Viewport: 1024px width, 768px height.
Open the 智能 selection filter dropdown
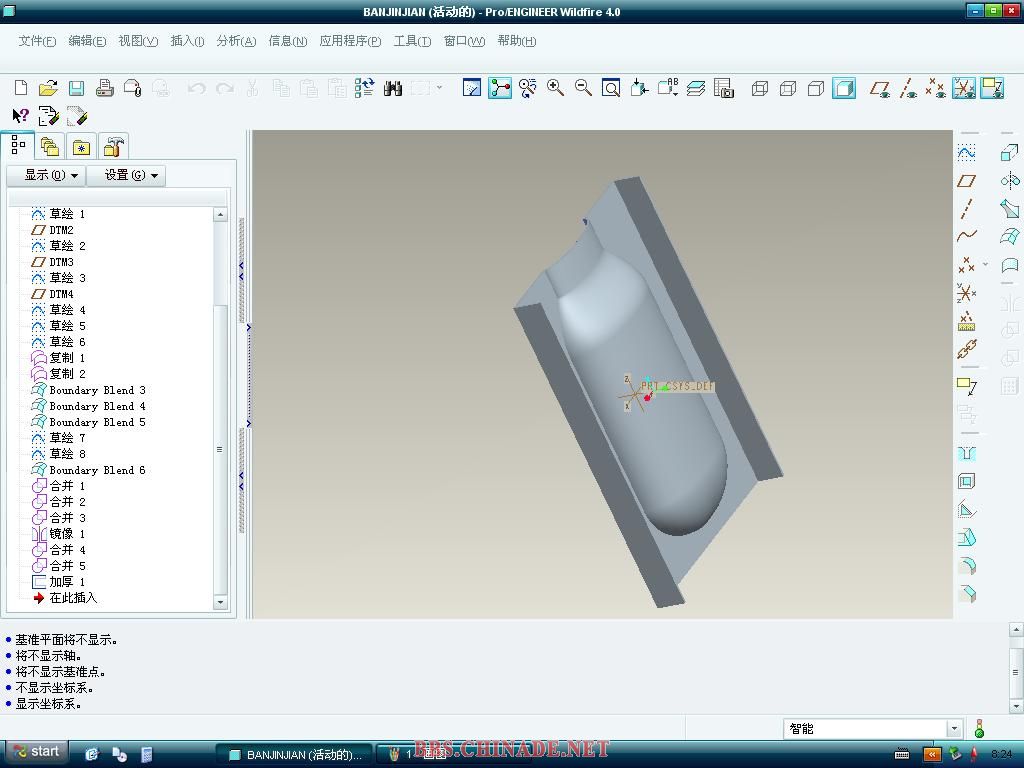(953, 729)
